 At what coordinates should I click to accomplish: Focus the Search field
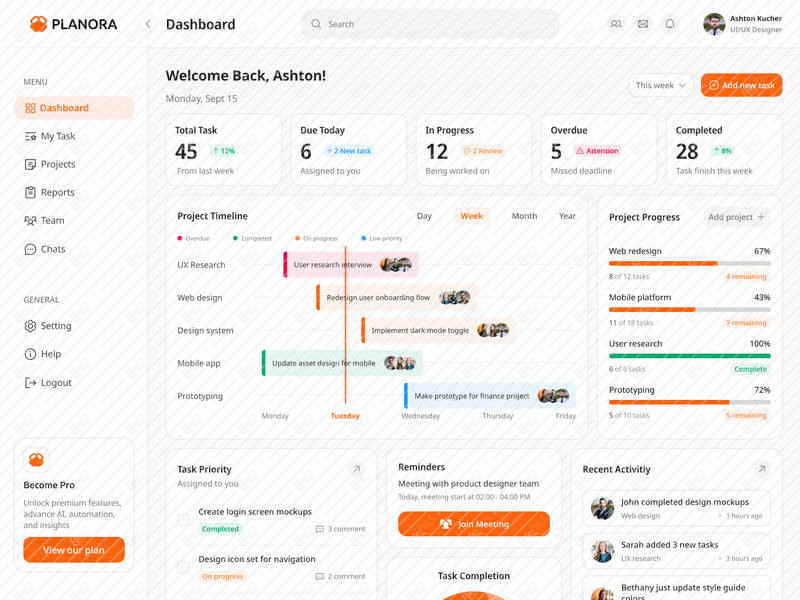[x=430, y=24]
